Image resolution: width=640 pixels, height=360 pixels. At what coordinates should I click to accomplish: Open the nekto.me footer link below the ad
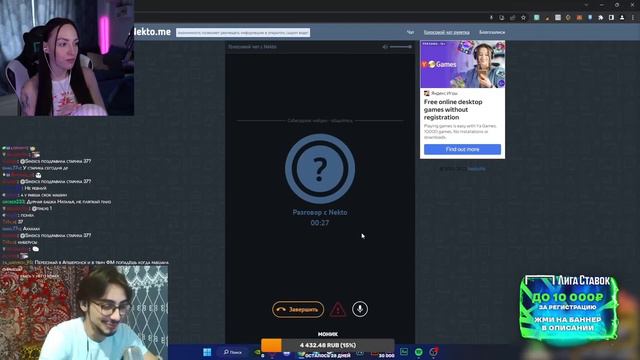[476, 169]
